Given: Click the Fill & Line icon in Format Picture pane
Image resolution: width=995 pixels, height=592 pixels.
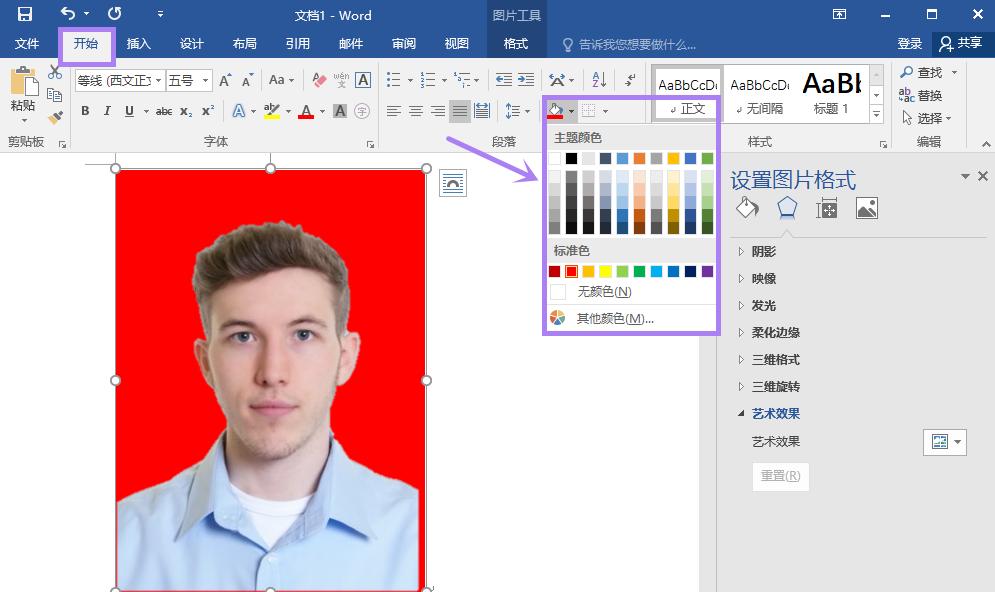Looking at the screenshot, I should (748, 207).
